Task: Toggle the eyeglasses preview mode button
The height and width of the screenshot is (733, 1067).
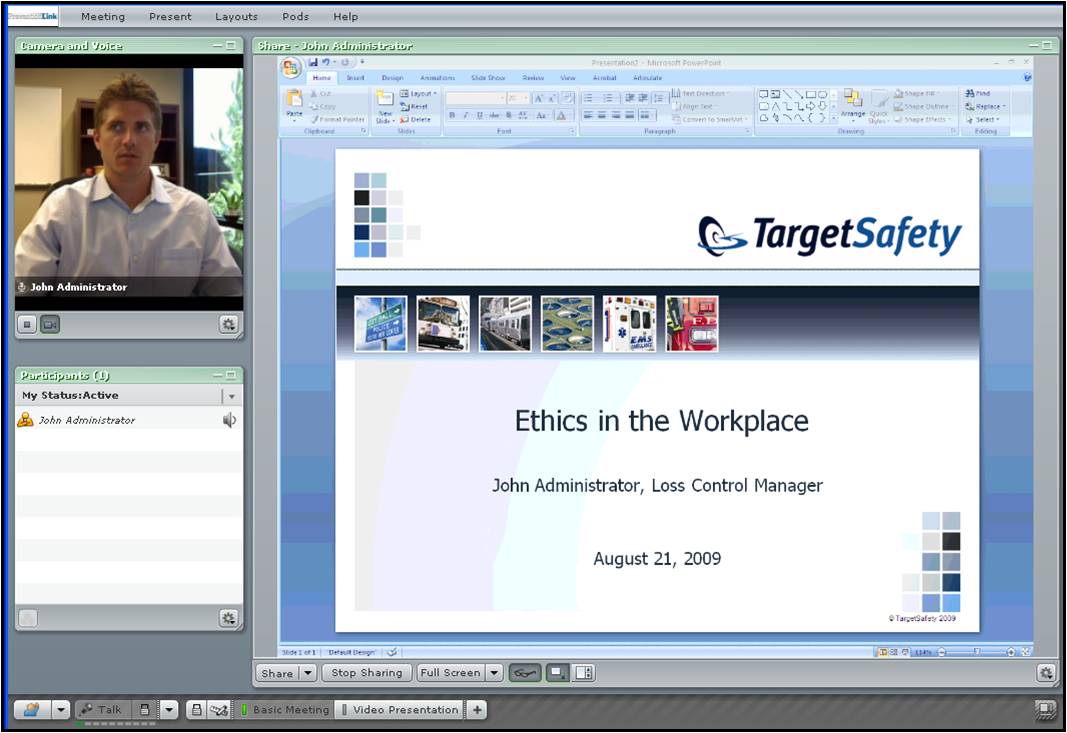Action: click(x=524, y=673)
